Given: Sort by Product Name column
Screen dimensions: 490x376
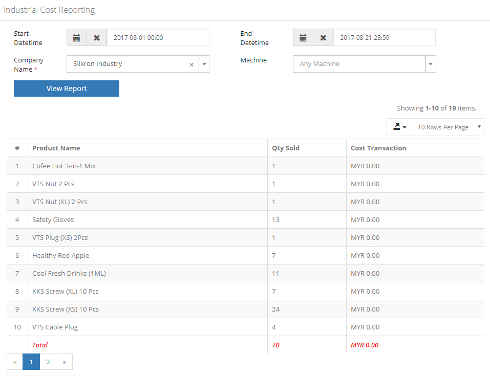Looking at the screenshot, I should (56, 148).
